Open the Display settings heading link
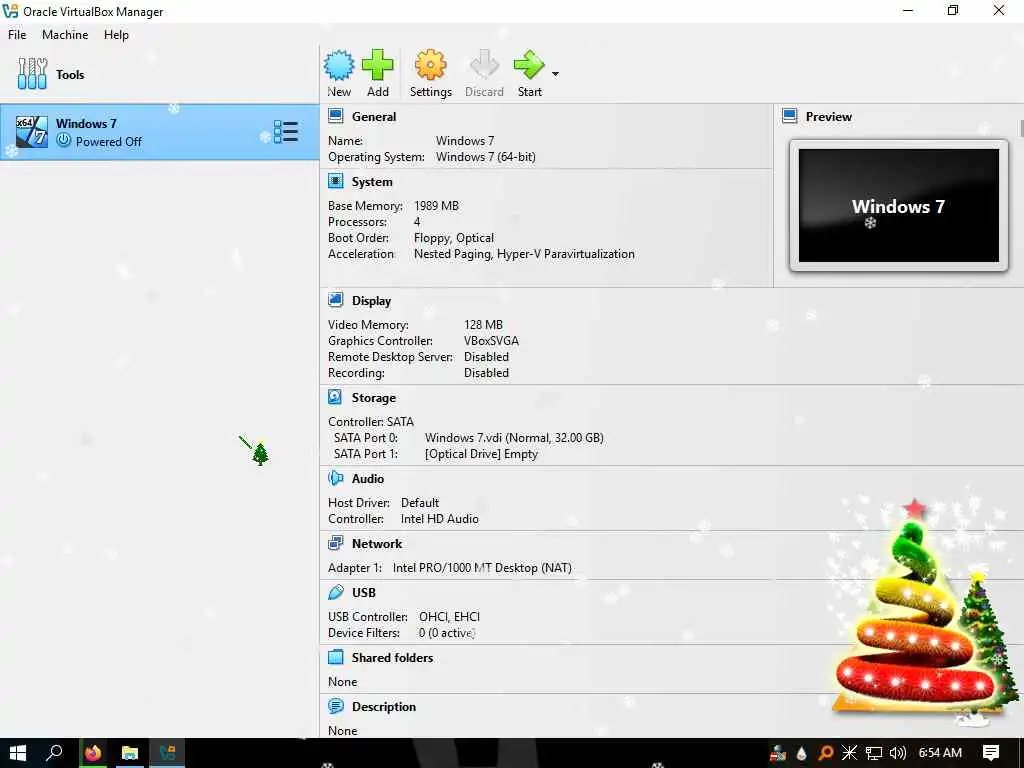Image resolution: width=1024 pixels, height=768 pixels. (x=372, y=300)
